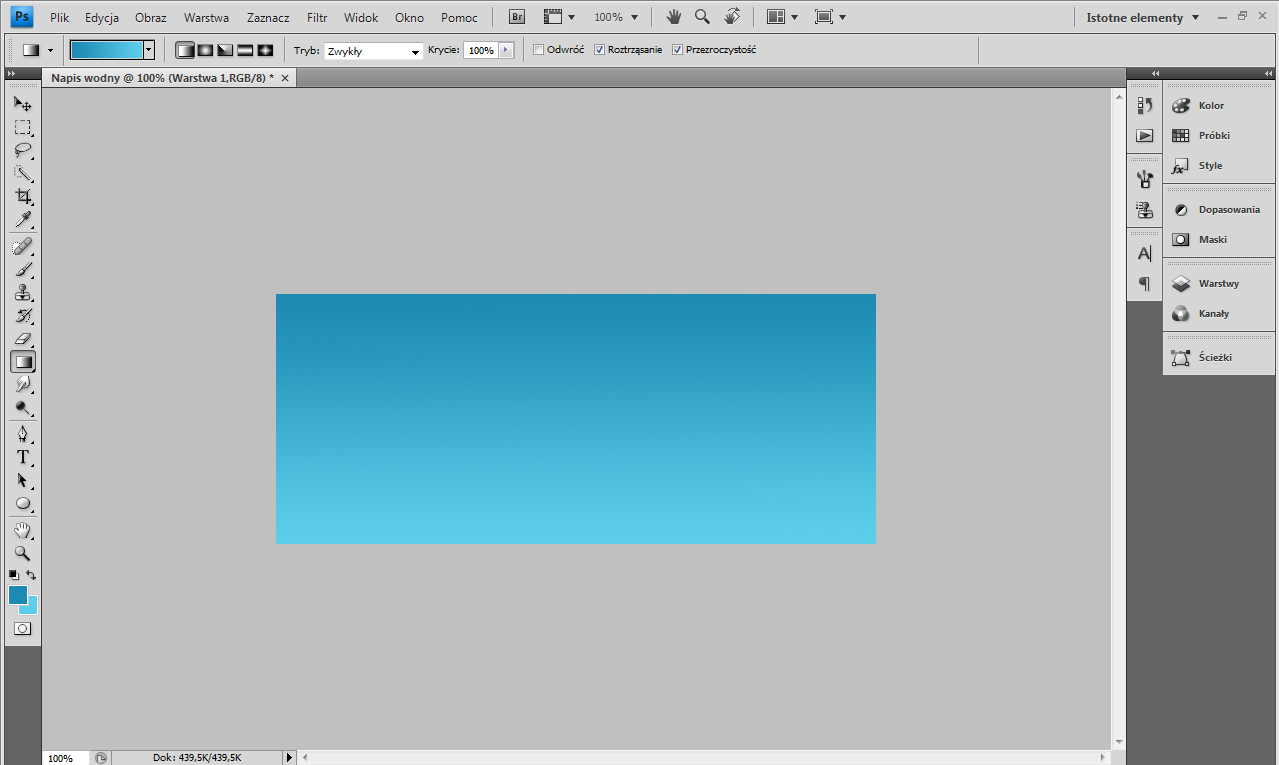Open the Filtr menu
The width and height of the screenshot is (1279, 765).
[x=317, y=17]
